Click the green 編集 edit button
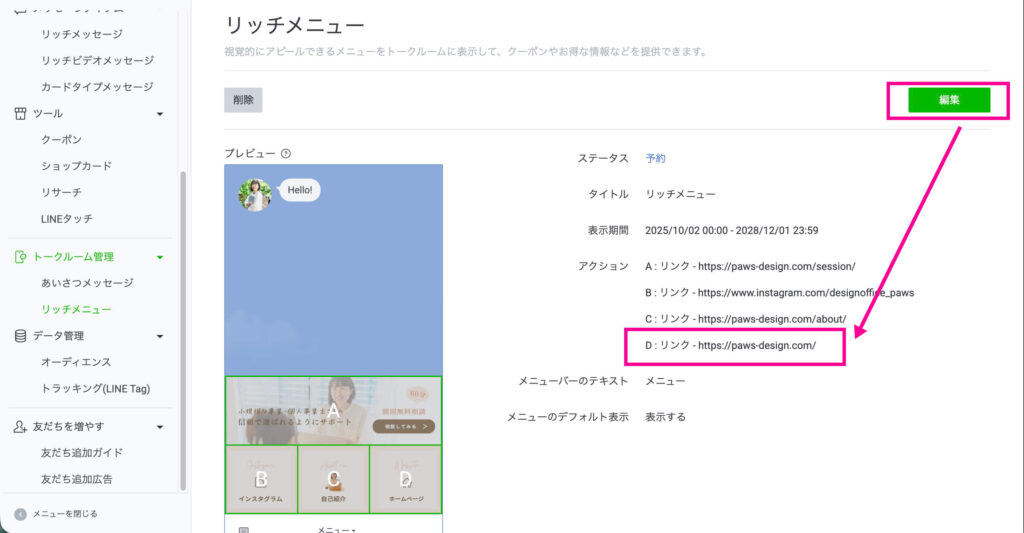 tap(948, 100)
